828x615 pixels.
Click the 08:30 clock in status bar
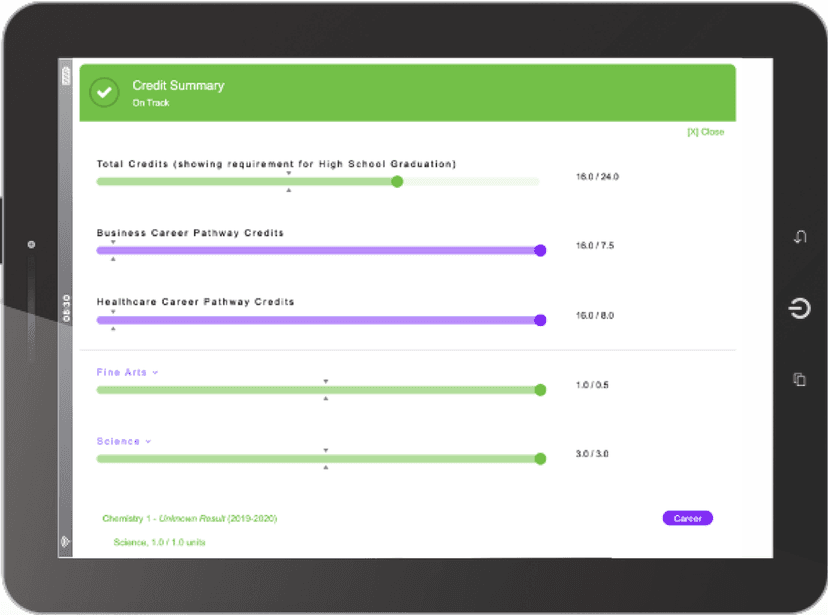67,306
